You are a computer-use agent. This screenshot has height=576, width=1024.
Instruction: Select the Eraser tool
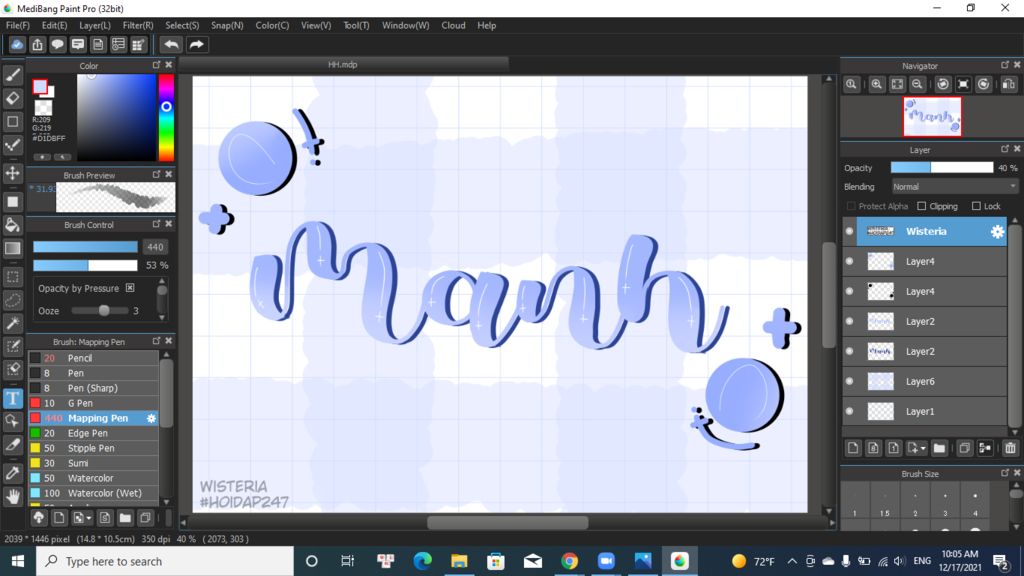tap(12, 98)
